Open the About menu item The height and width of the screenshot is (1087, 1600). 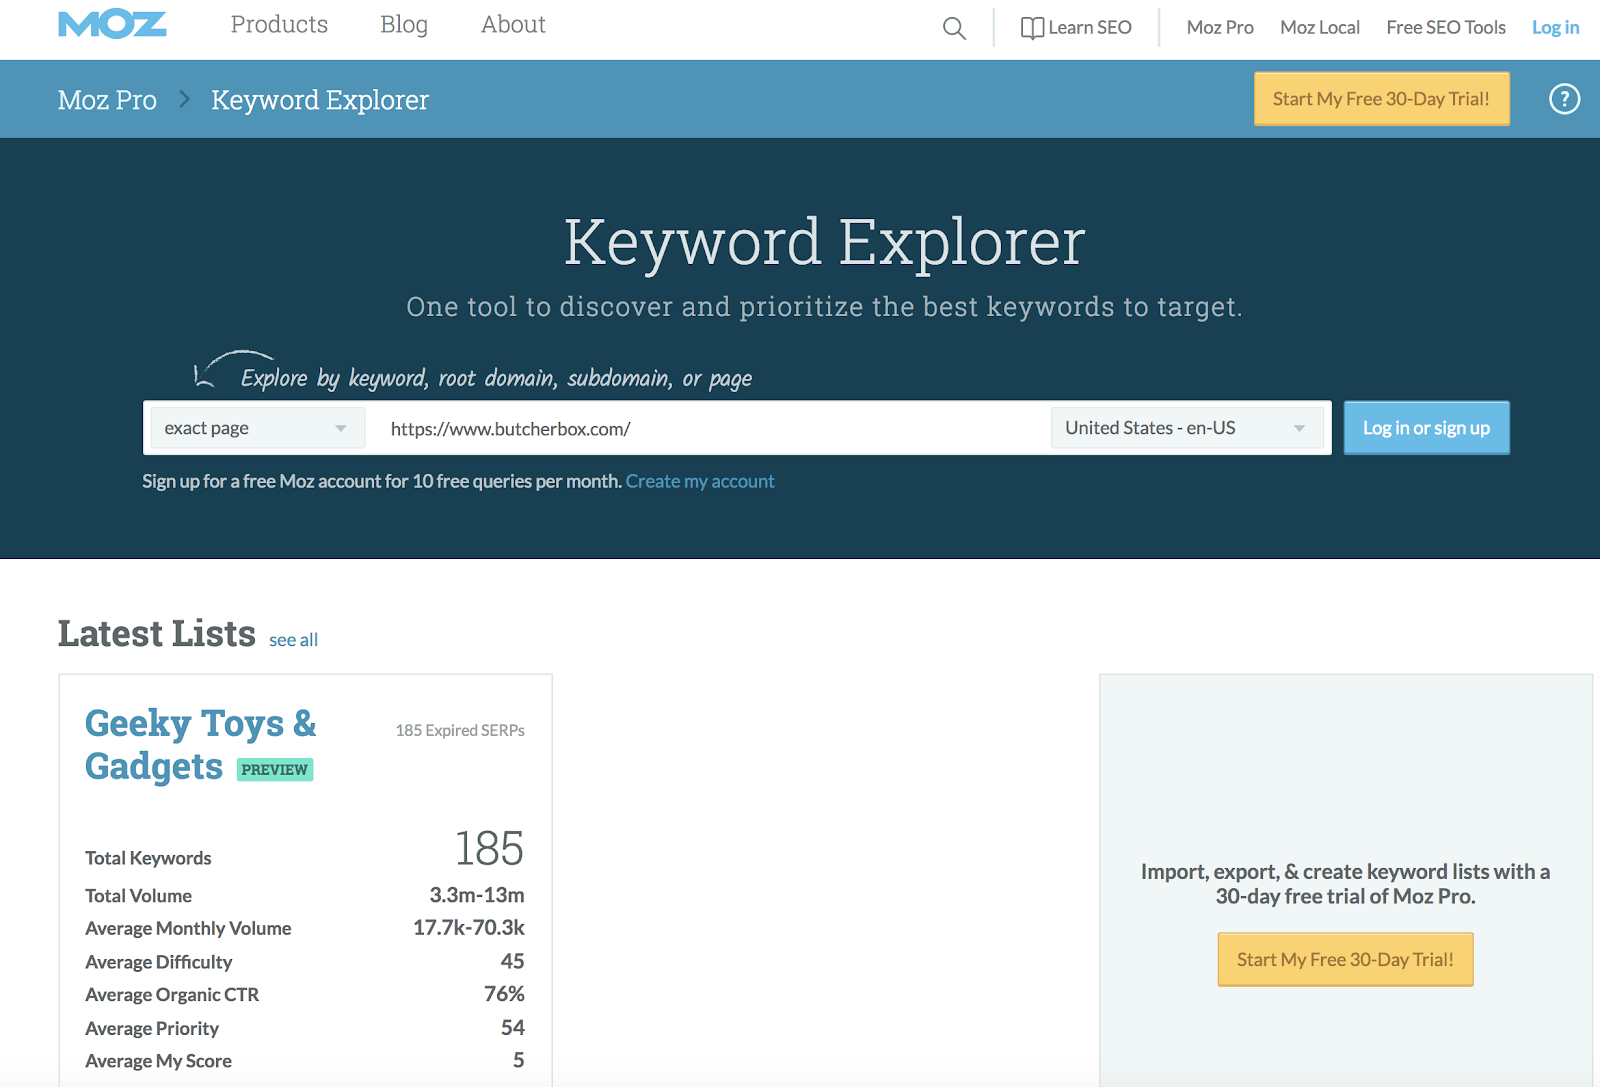click(x=513, y=25)
